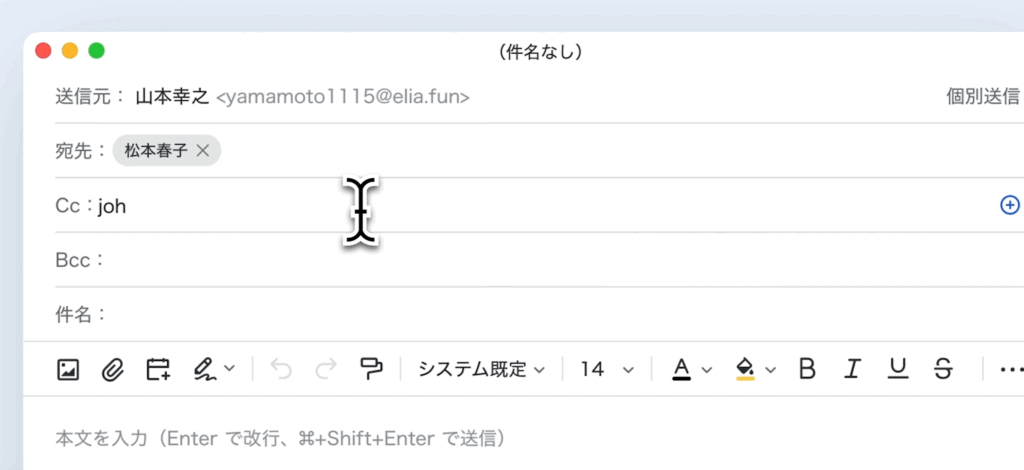Viewport: 1024px width, 470px height.
Task: Attach a file with the paperclip icon
Action: (112, 369)
